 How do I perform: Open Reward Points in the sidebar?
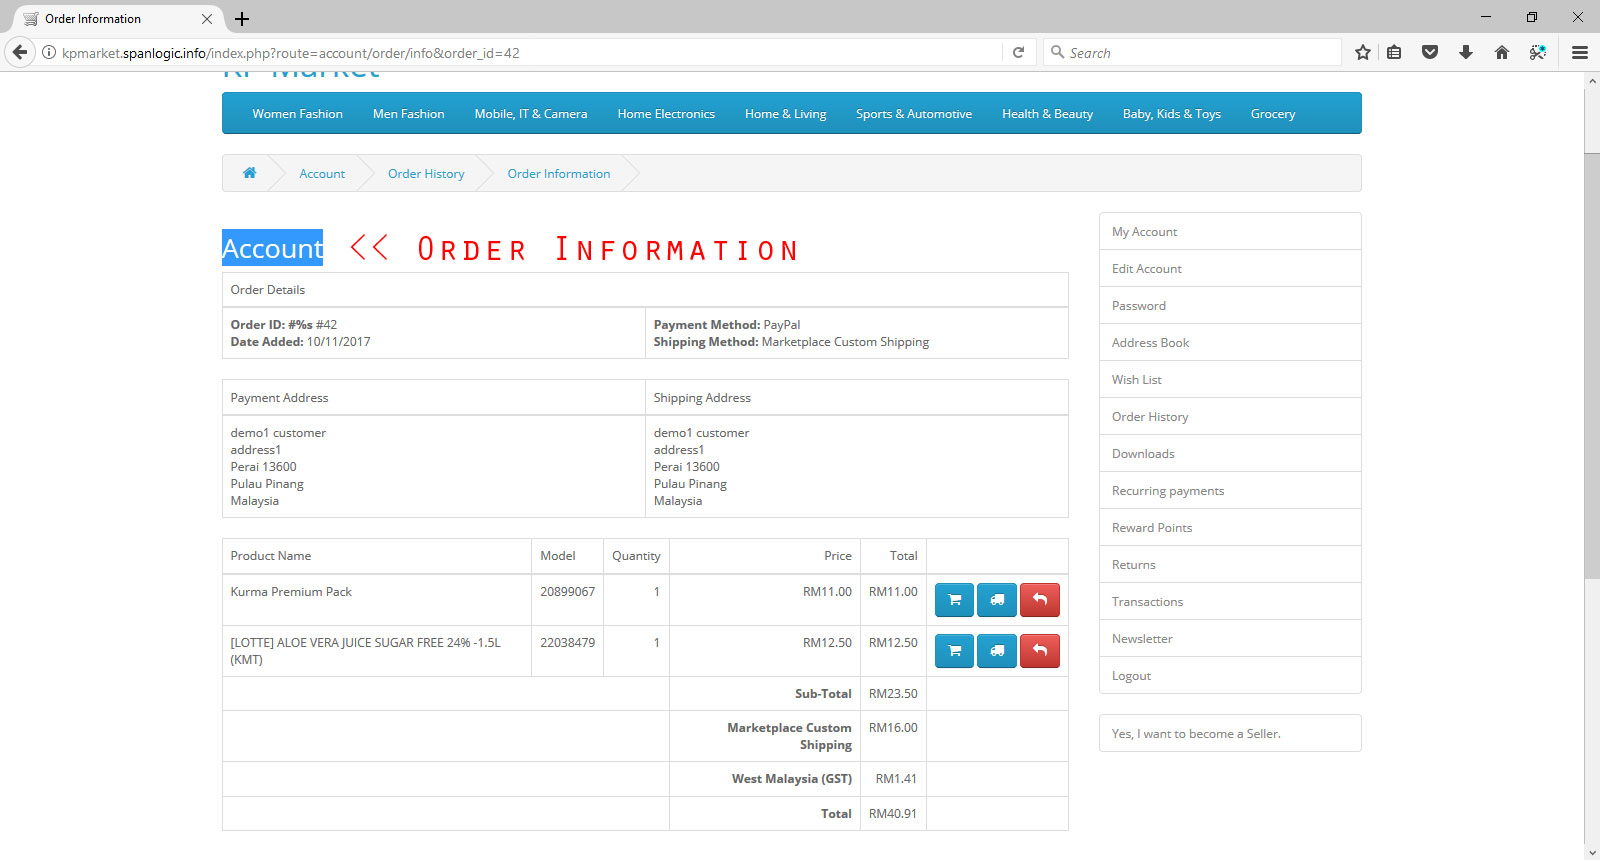tap(1230, 528)
